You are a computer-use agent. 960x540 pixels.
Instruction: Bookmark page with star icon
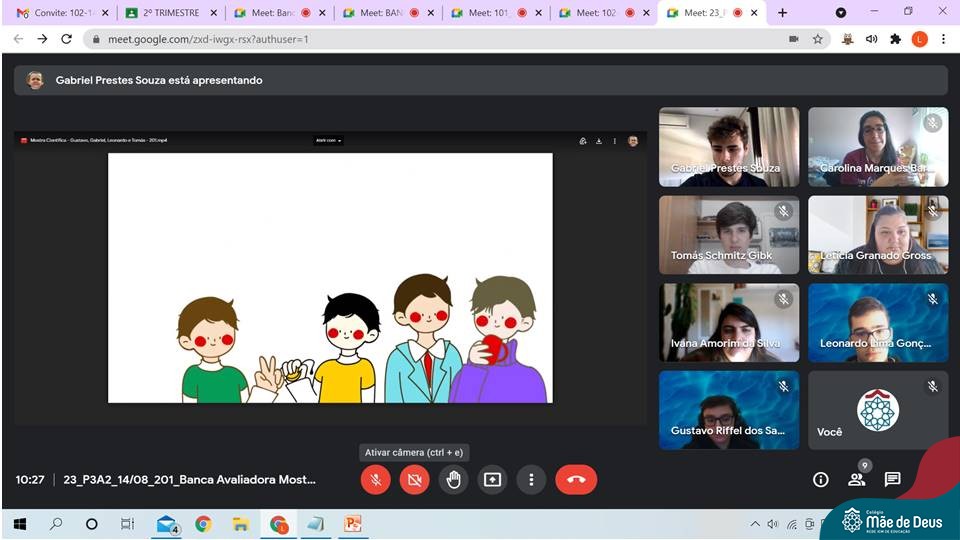pyautogui.click(x=818, y=39)
